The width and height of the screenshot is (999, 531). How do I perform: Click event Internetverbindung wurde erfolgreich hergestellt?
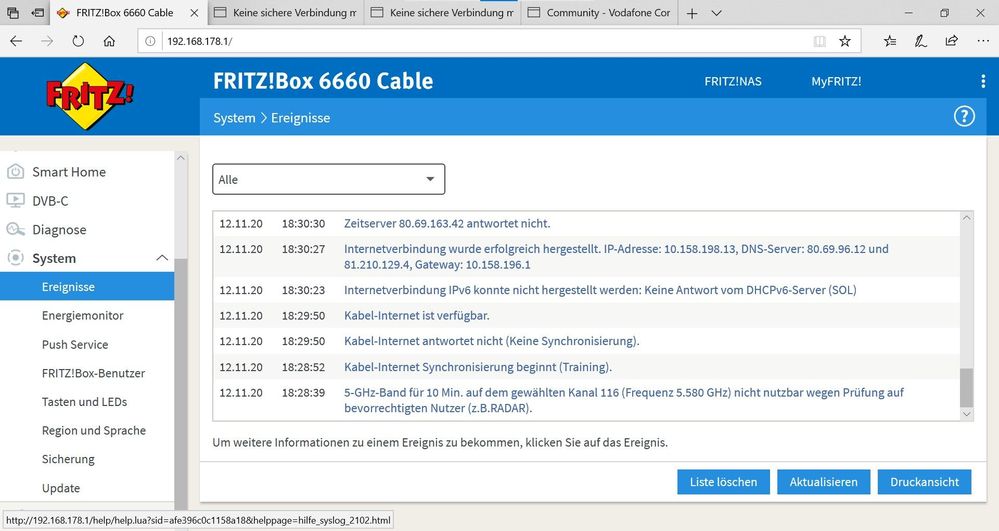616,257
